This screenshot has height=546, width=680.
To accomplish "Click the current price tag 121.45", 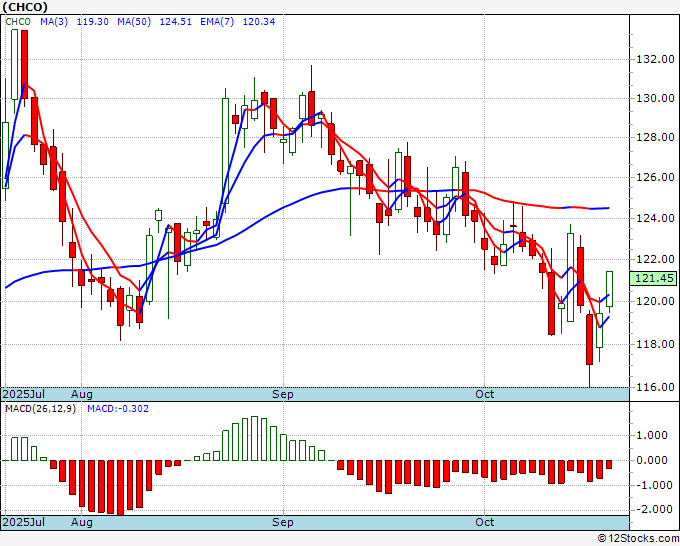I will pos(653,278).
